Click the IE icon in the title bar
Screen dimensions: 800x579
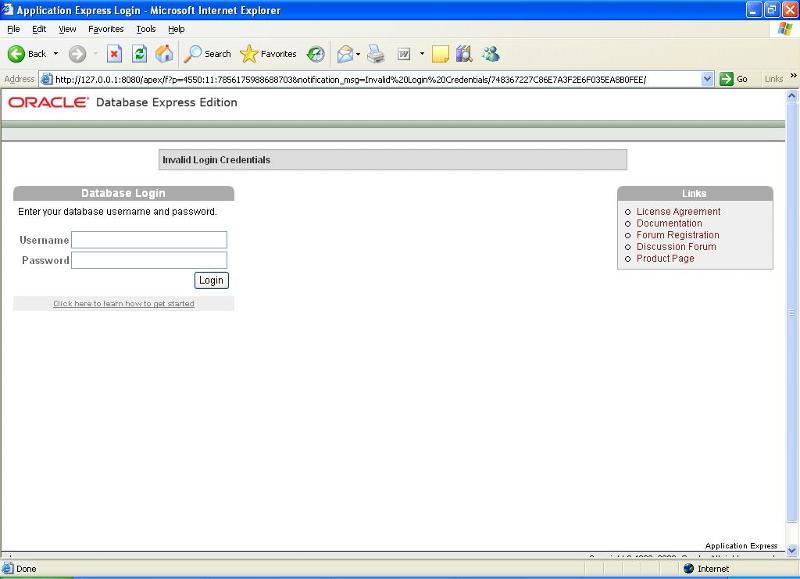click(x=8, y=10)
